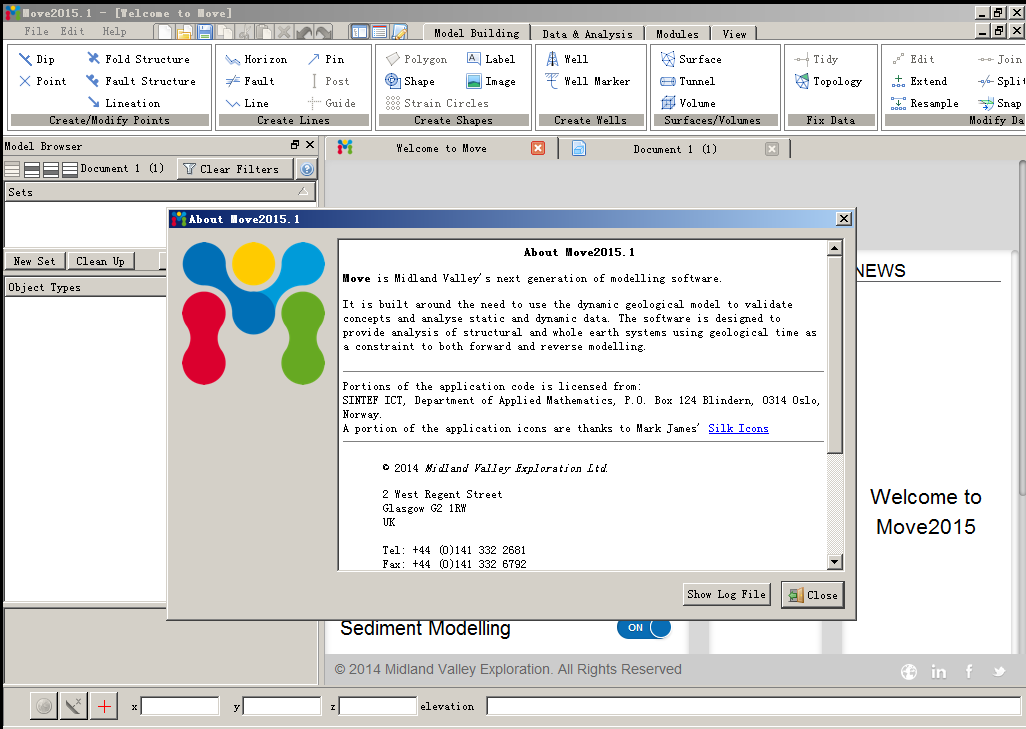Click the New document toolbar icon
This screenshot has height=729, width=1026.
tap(165, 32)
